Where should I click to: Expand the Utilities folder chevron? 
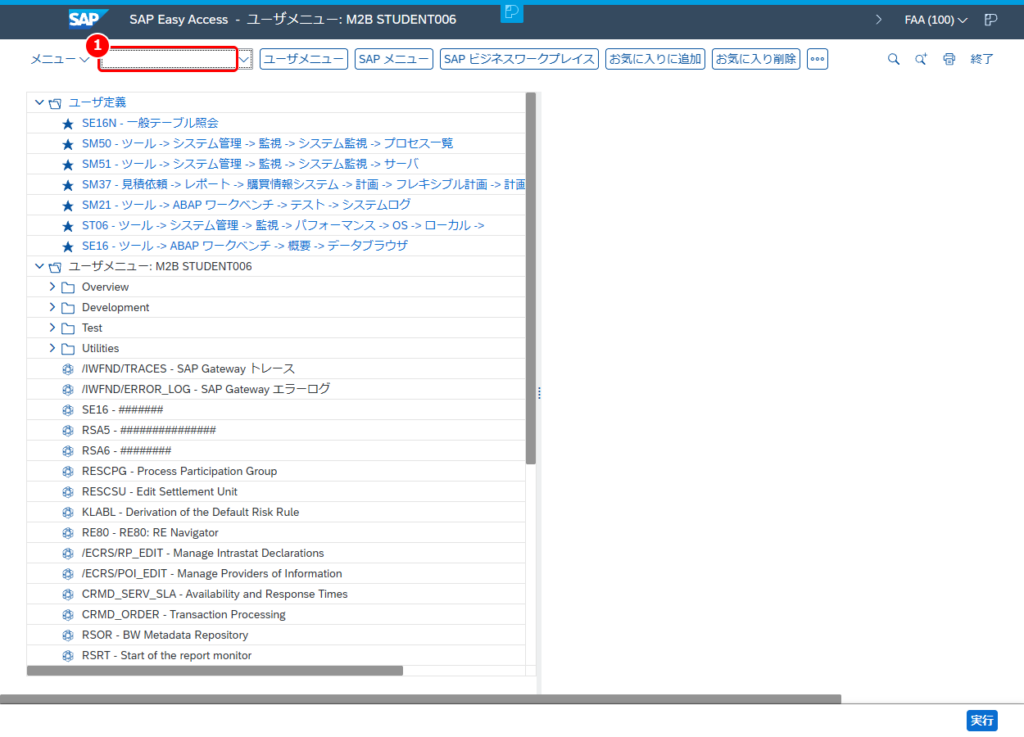[x=52, y=348]
